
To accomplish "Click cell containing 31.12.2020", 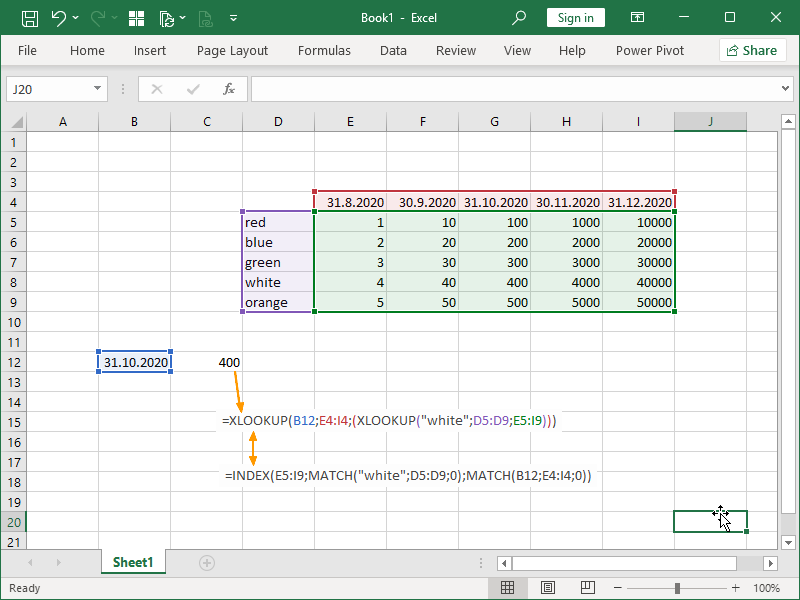I will click(638, 202).
